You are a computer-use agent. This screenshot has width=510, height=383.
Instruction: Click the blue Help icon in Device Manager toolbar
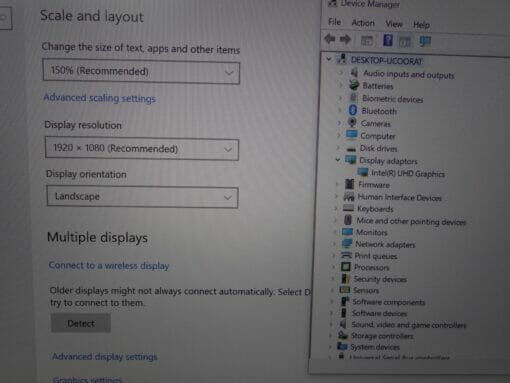[x=387, y=40]
